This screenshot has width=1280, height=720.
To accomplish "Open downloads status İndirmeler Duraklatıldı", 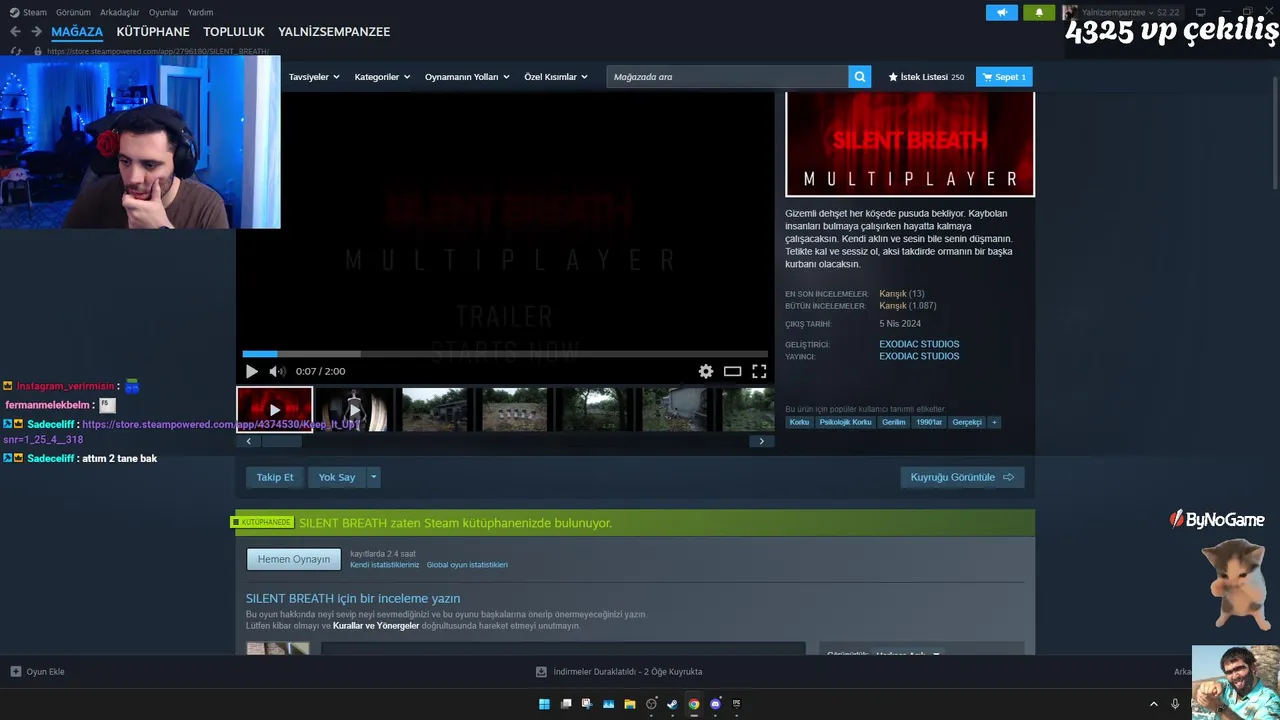I will click(x=619, y=672).
